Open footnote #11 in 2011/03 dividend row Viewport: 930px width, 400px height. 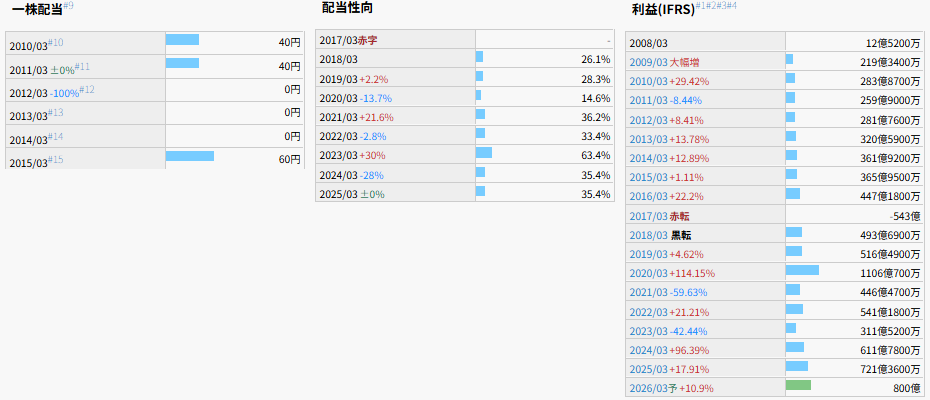point(83,66)
